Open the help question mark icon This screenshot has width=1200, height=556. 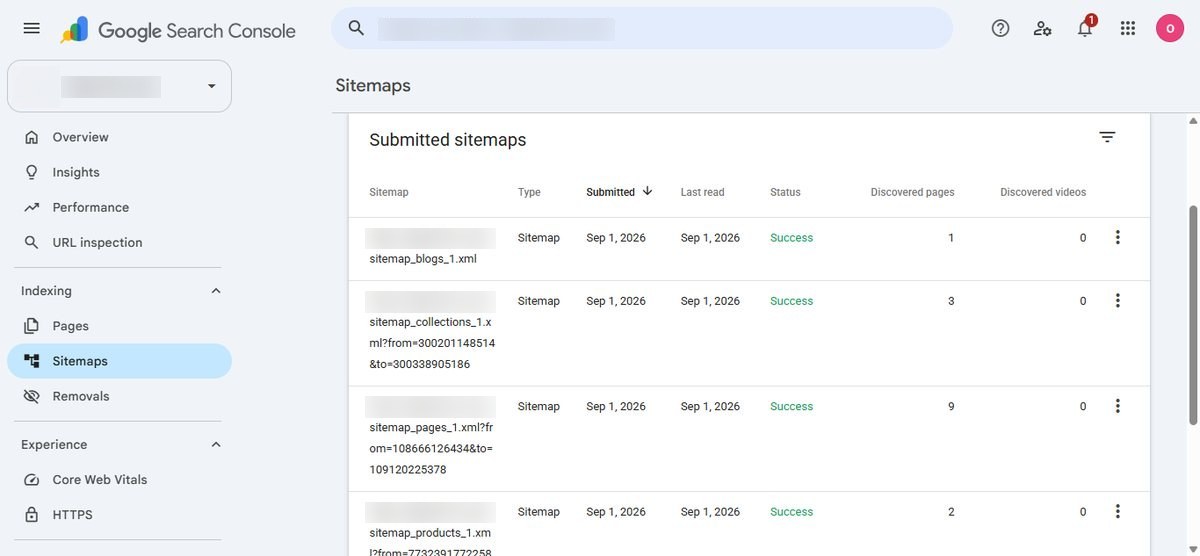click(1000, 28)
